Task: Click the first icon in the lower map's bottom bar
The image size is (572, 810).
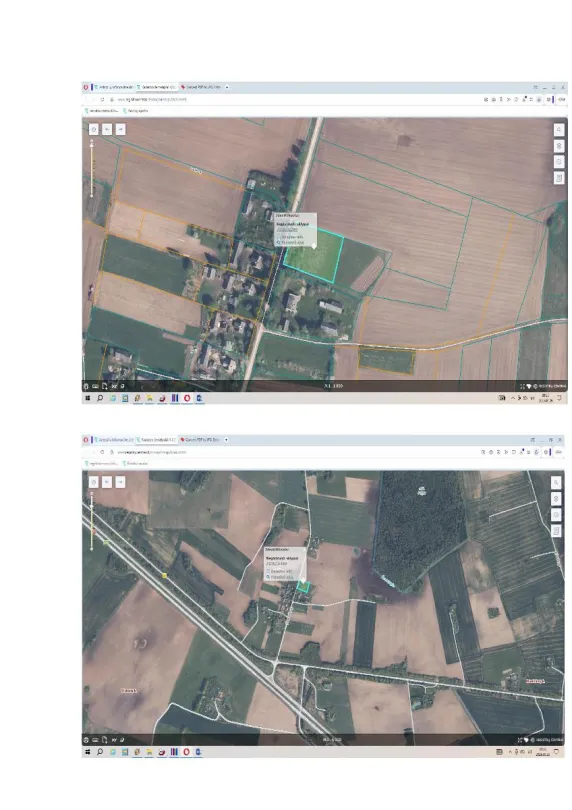Action: [86, 740]
